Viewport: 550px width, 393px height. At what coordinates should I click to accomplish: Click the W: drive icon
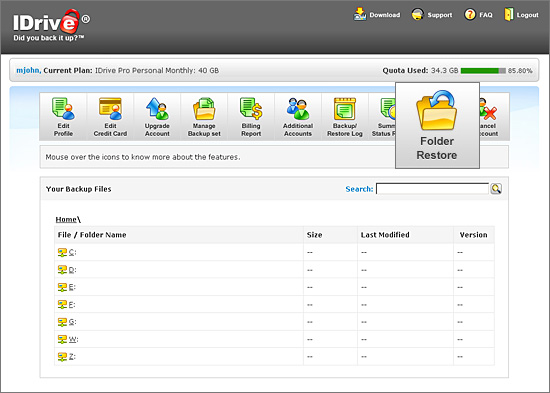point(62,339)
